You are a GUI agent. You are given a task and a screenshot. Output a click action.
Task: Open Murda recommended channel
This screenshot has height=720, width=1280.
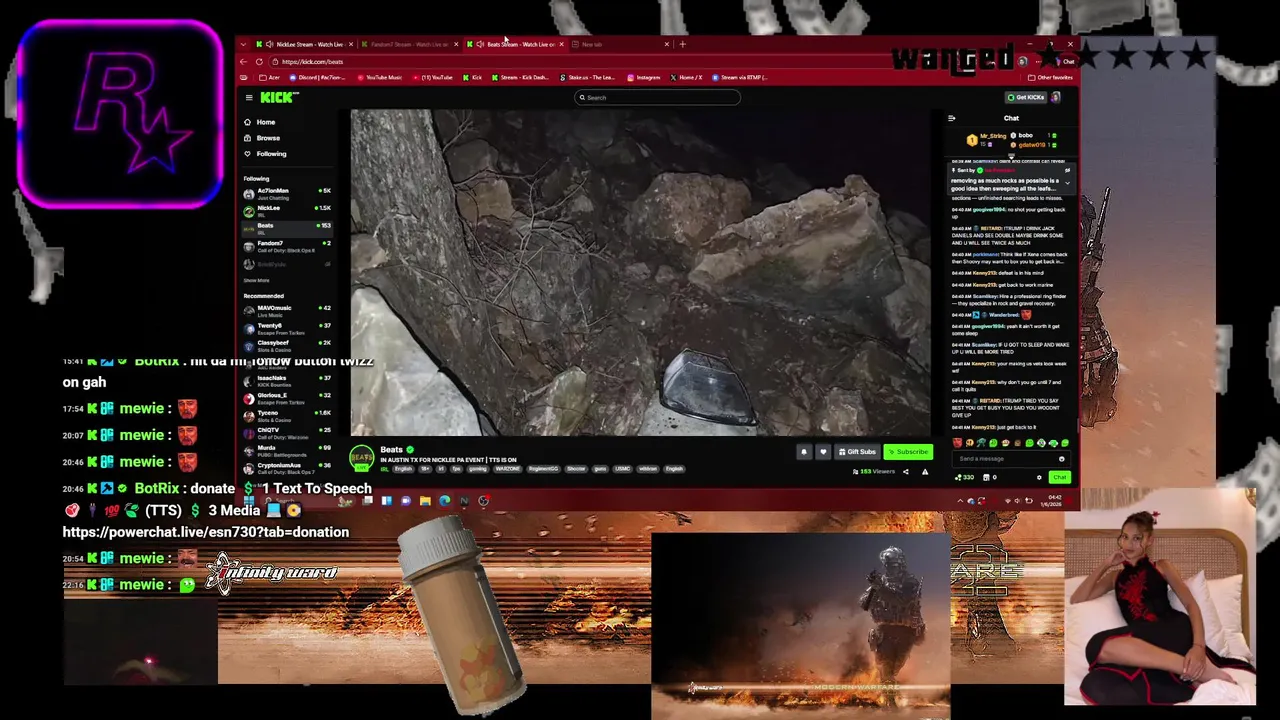(x=287, y=450)
